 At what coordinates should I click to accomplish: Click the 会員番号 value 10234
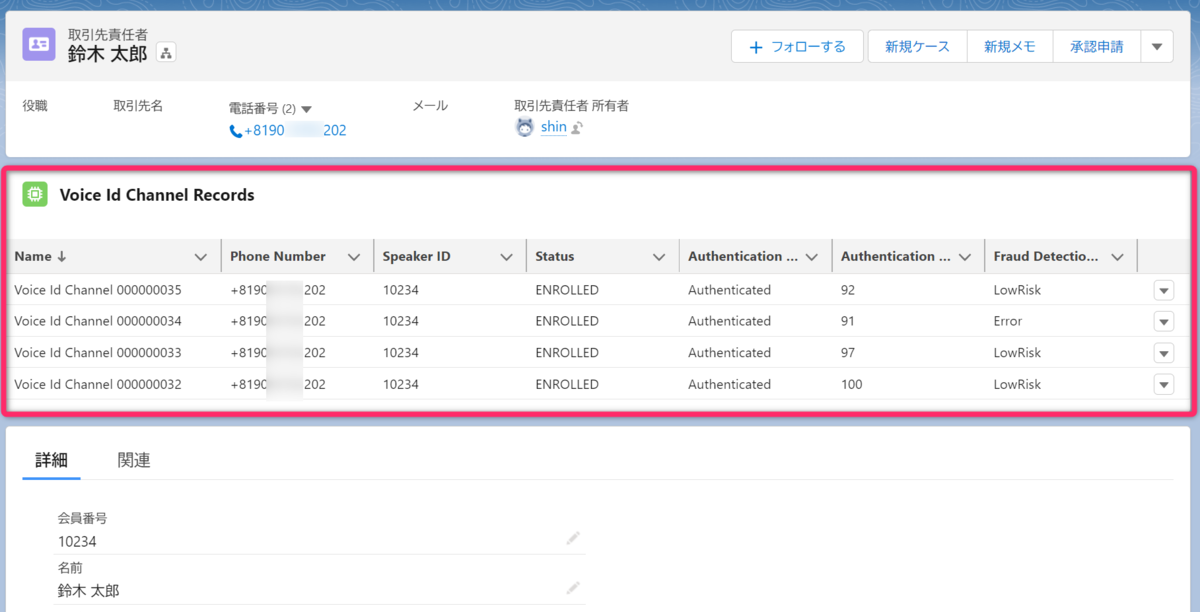[77, 541]
